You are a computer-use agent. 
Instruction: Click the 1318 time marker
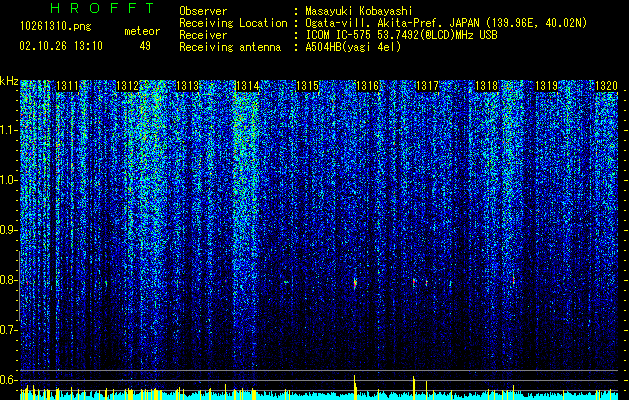(x=487, y=86)
